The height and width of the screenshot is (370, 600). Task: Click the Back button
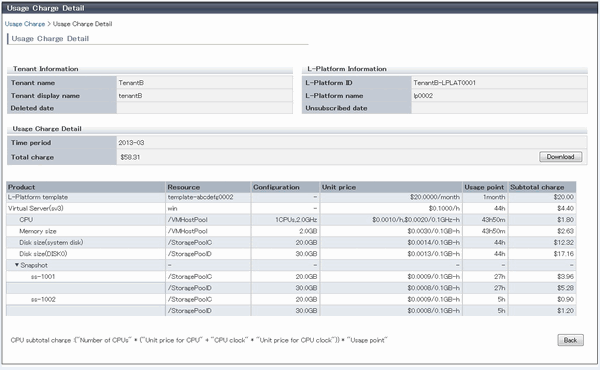pyautogui.click(x=570, y=340)
